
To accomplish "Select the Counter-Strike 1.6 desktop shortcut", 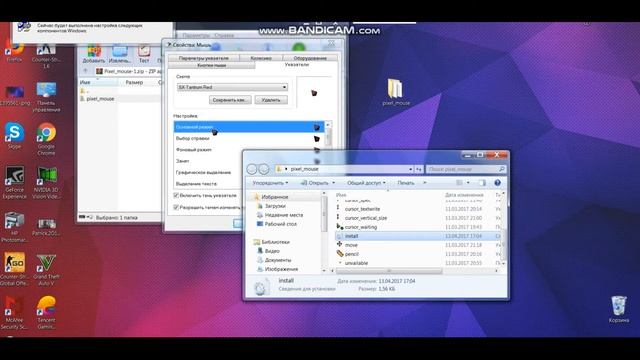I will 46,55.
